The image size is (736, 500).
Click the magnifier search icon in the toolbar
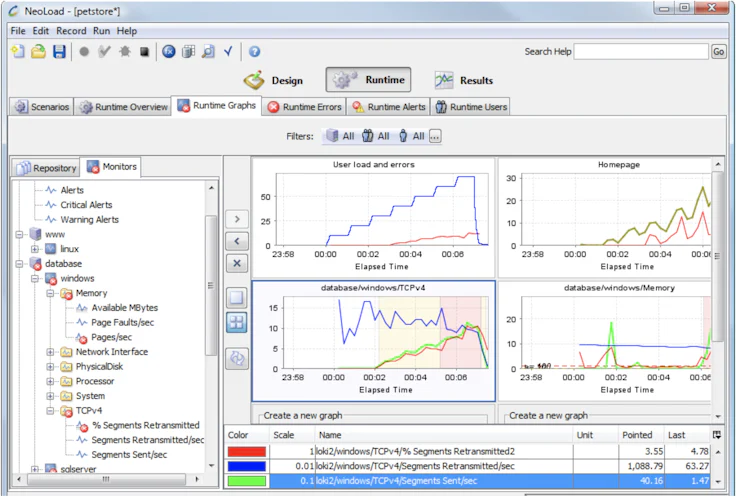[208, 52]
